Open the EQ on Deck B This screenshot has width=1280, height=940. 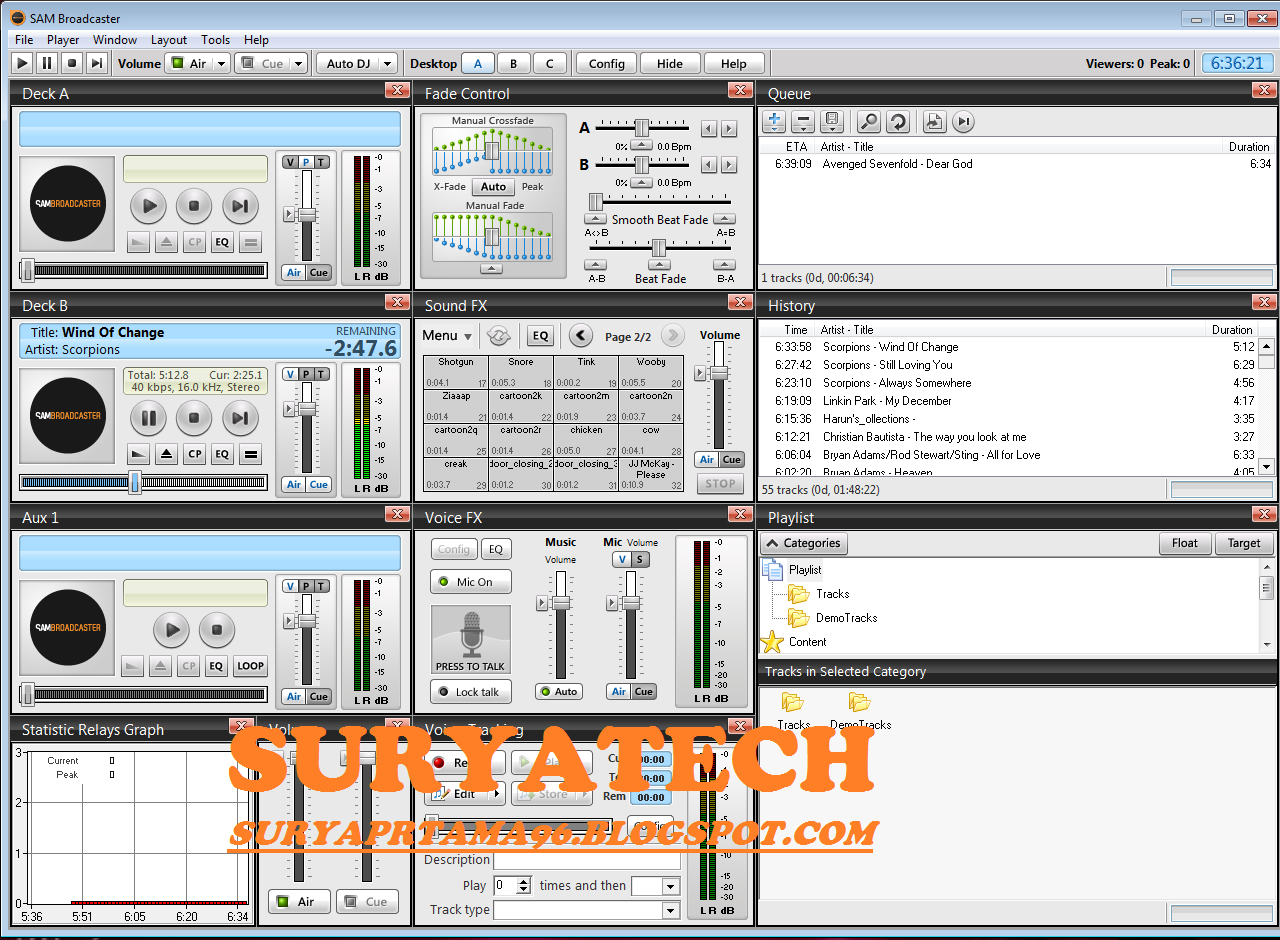tap(222, 454)
